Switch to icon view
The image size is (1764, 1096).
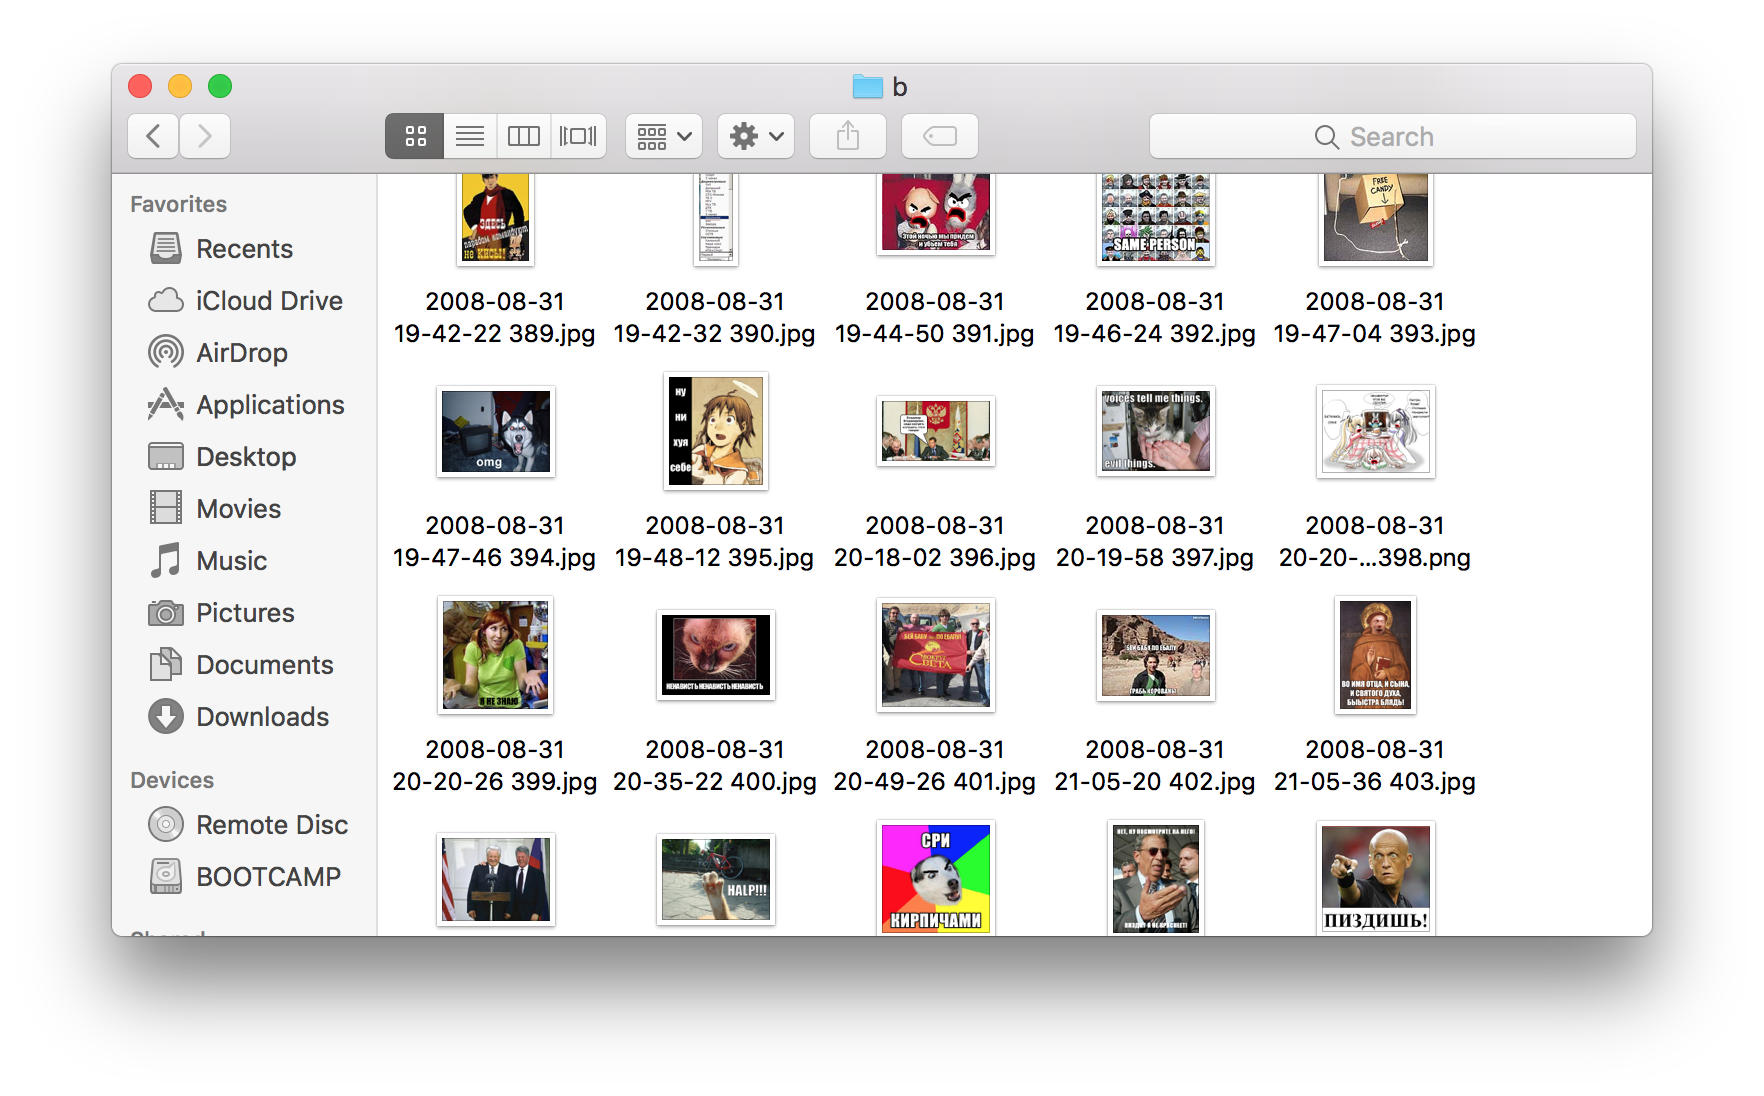pos(415,136)
